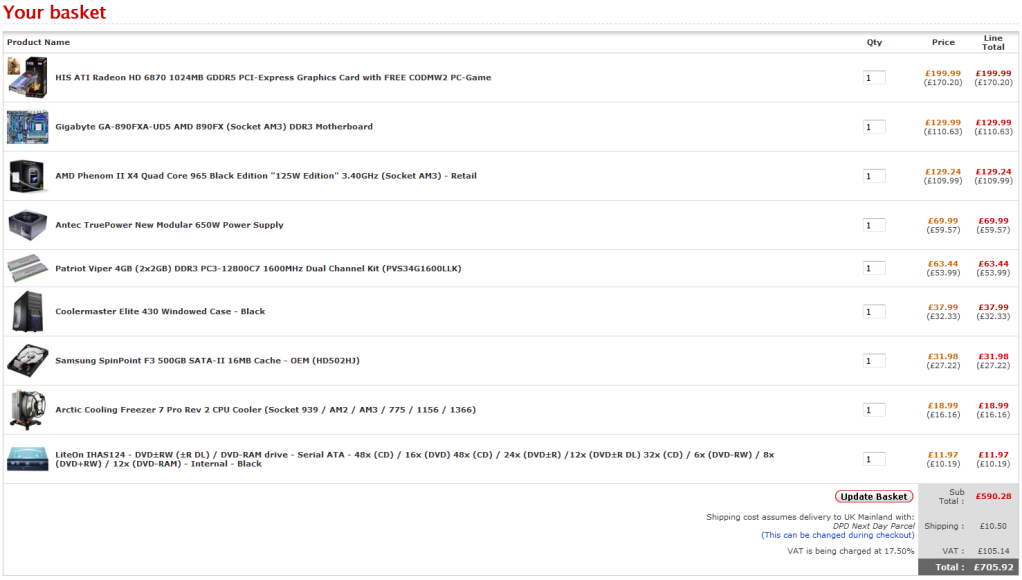
Task: Open the HIS ATI Radeon HD 6870 product link
Action: pos(273,78)
